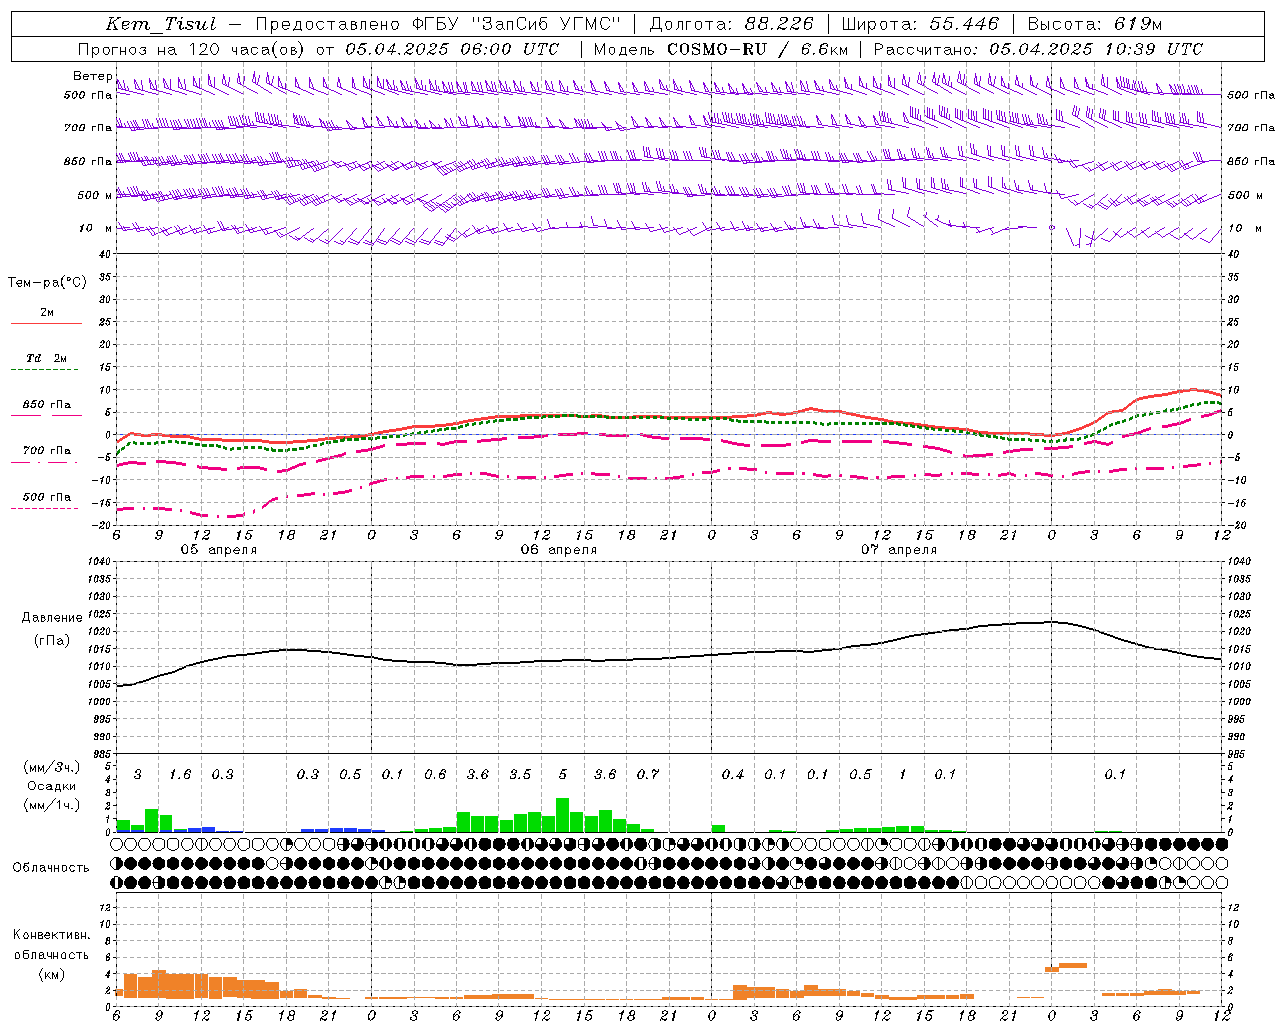Click the "0.6" three-hour precipitation value
The height and width of the screenshot is (1024, 1280).
click(435, 775)
